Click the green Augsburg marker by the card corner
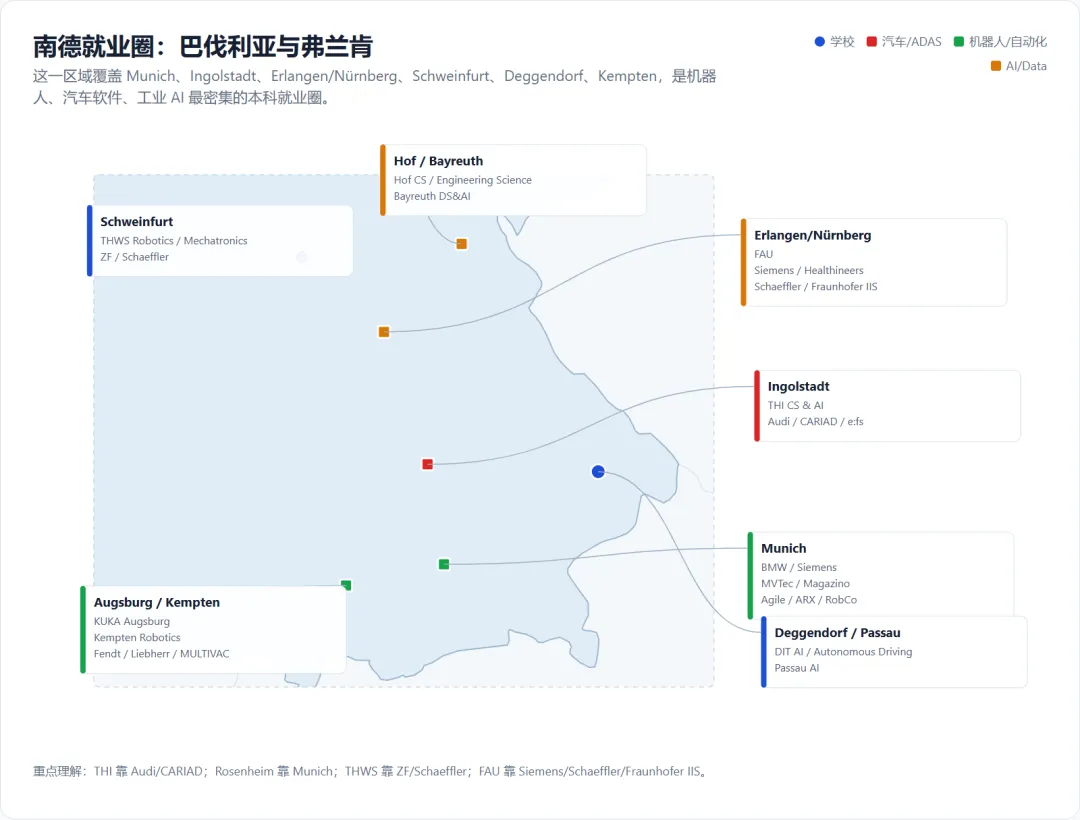The height and width of the screenshot is (820, 1080). point(346,585)
